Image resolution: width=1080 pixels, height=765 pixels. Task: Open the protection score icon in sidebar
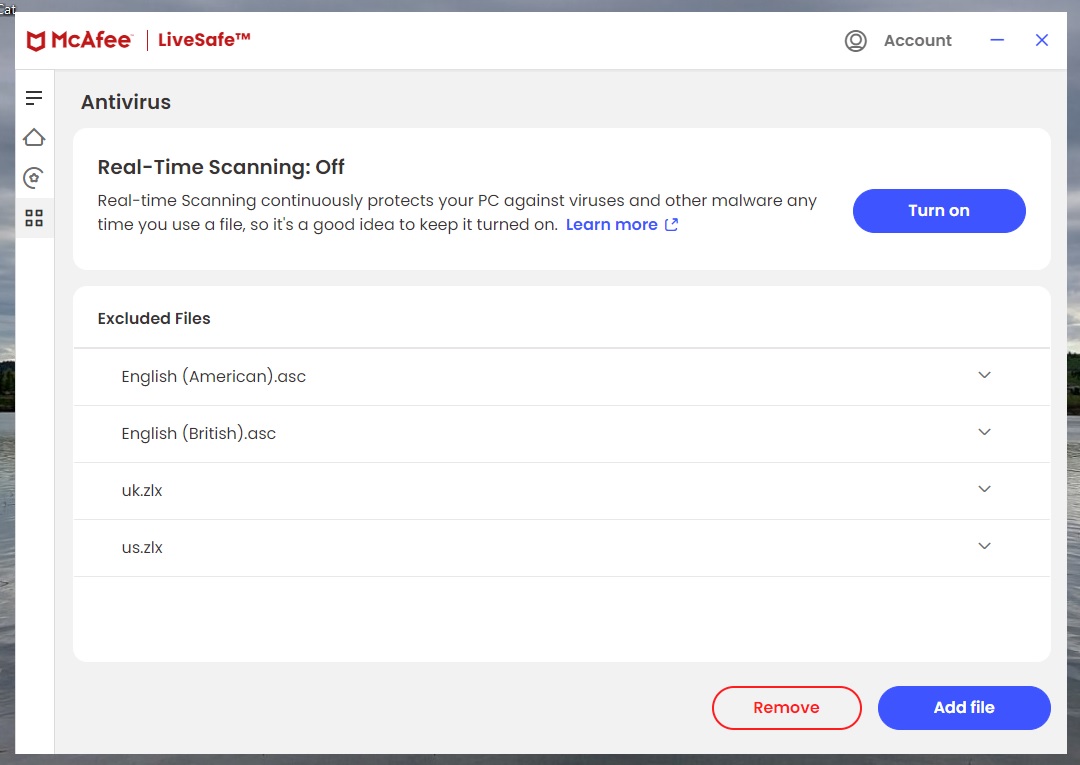[34, 178]
